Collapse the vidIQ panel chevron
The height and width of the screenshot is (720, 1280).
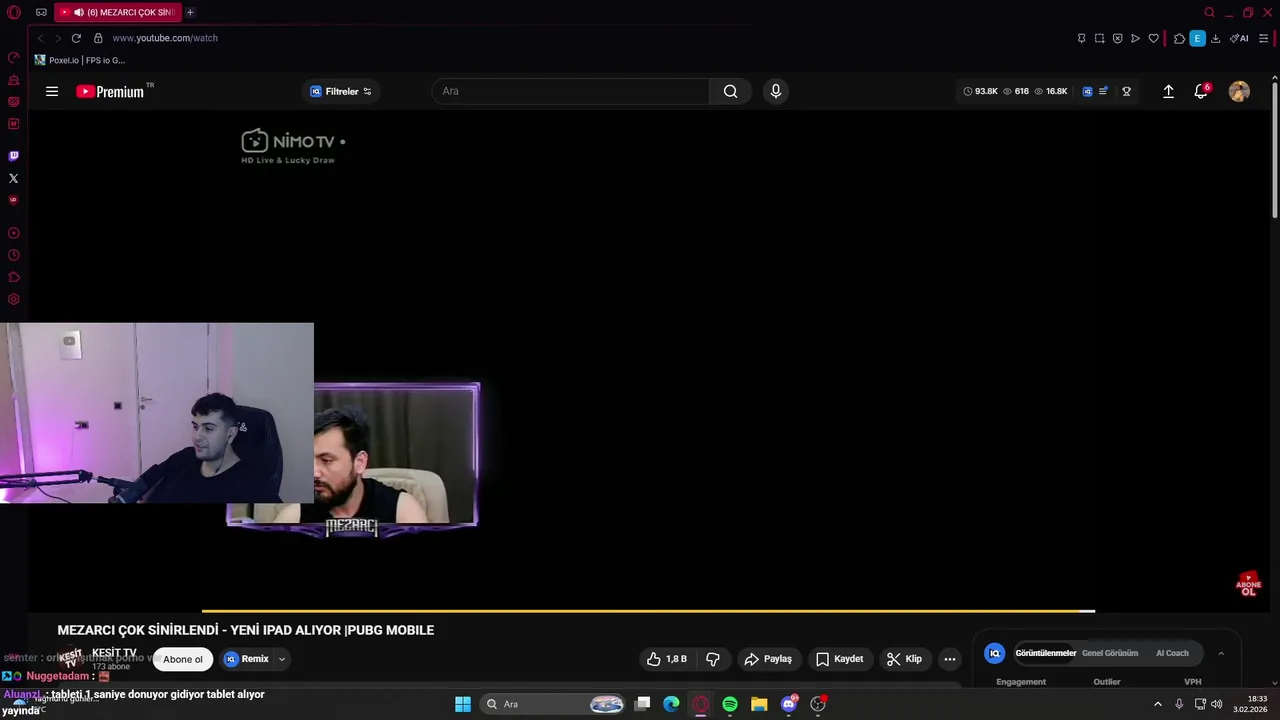[1221, 653]
